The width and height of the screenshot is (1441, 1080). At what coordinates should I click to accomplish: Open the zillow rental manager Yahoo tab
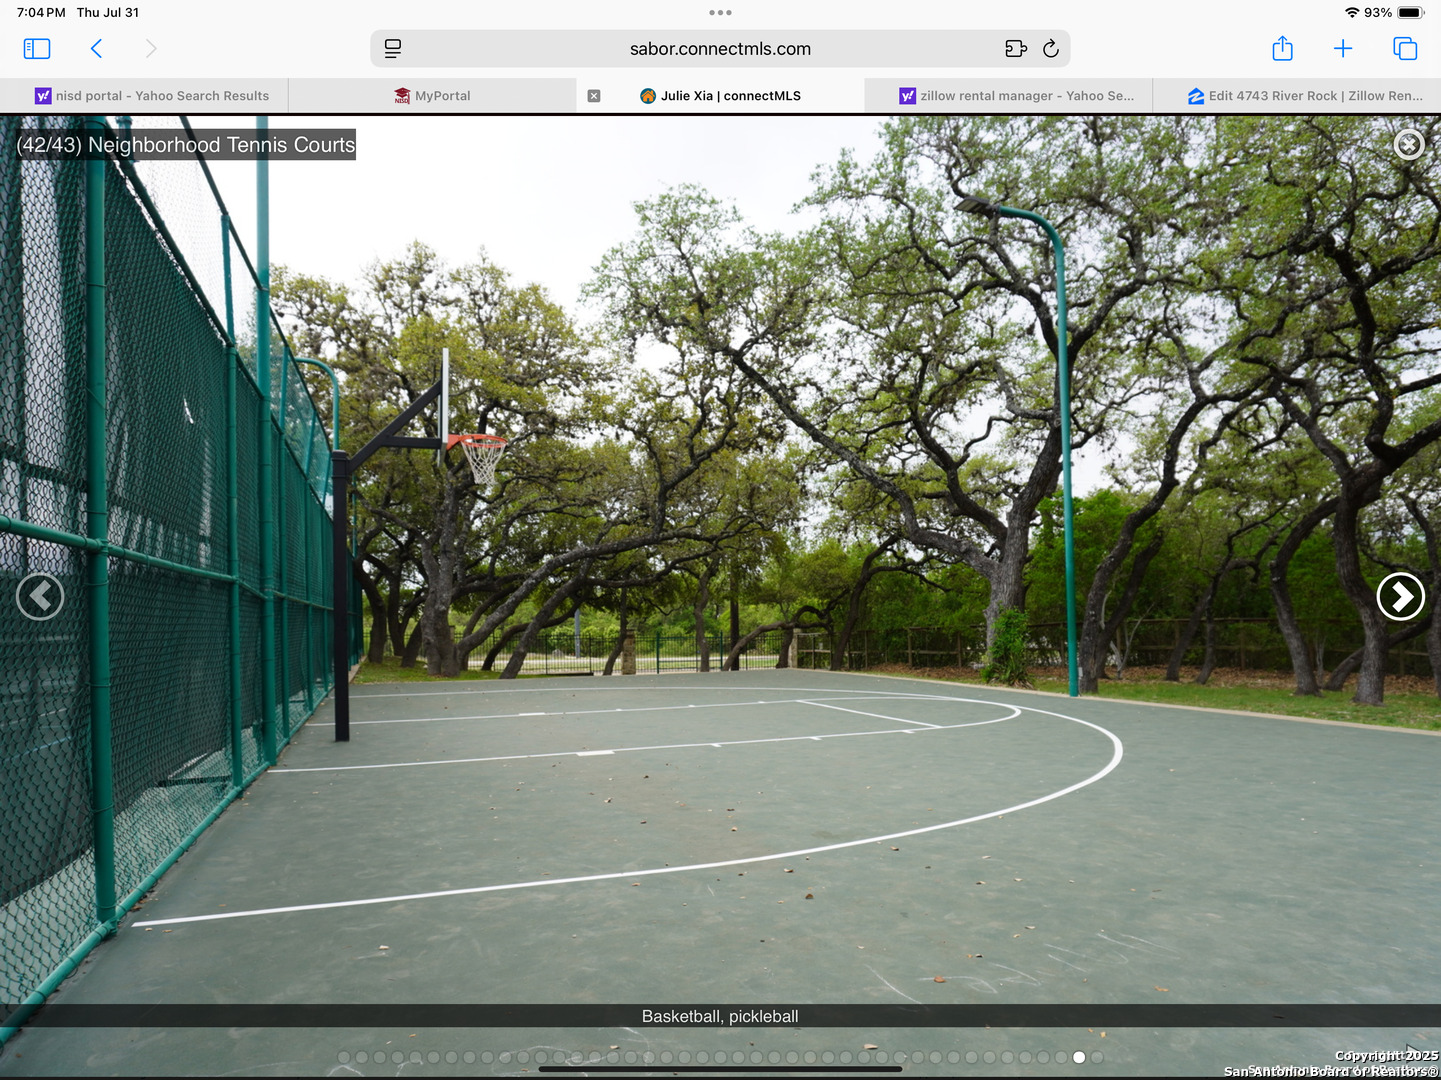point(1016,96)
